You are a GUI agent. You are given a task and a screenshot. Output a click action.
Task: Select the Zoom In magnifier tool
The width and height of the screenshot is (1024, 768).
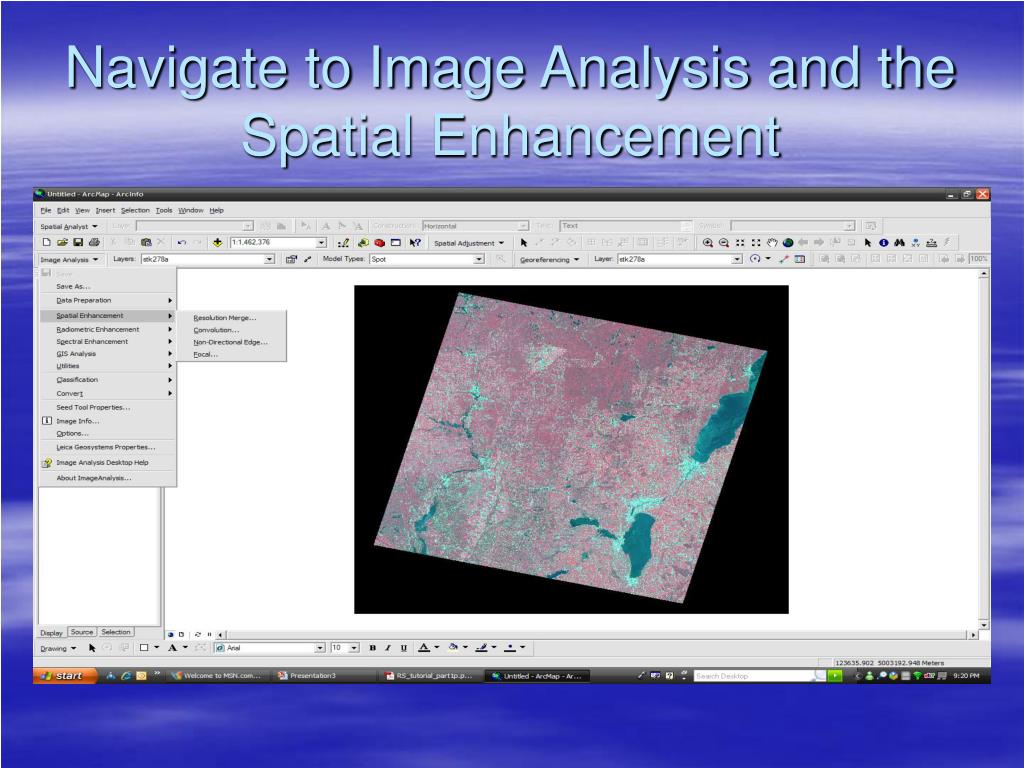707,242
